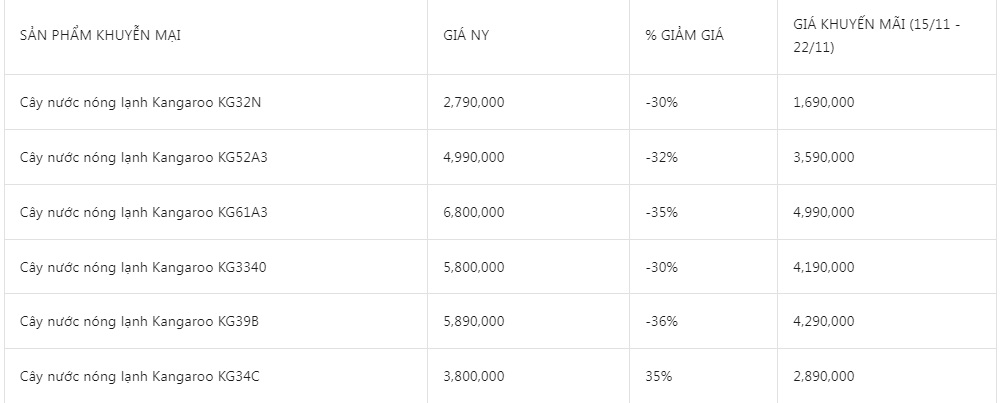The height and width of the screenshot is (403, 1001).
Task: Select the Kangaroo KG39B product name
Action: point(140,321)
